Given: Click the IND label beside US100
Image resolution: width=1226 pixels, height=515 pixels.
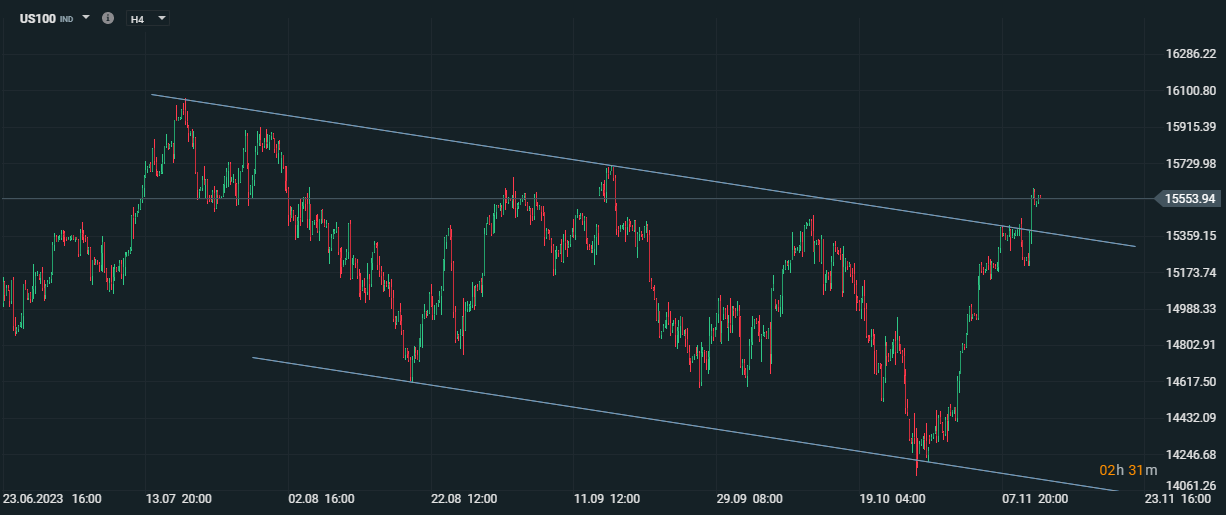Looking at the screenshot, I should pos(67,19).
